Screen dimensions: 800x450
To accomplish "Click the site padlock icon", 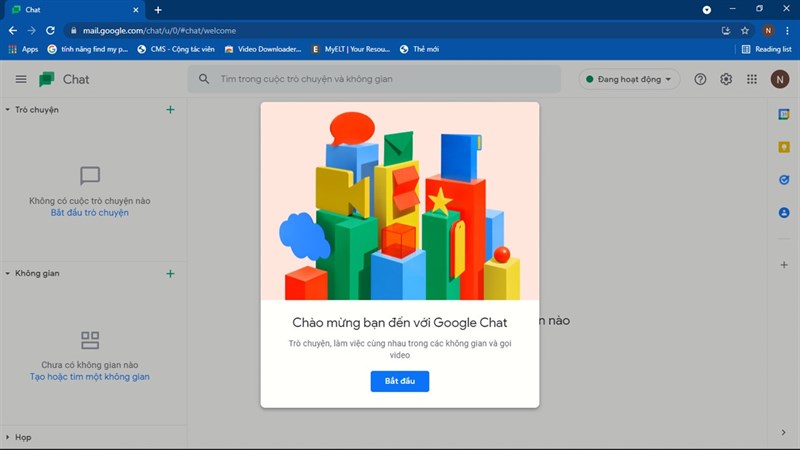I will click(74, 31).
